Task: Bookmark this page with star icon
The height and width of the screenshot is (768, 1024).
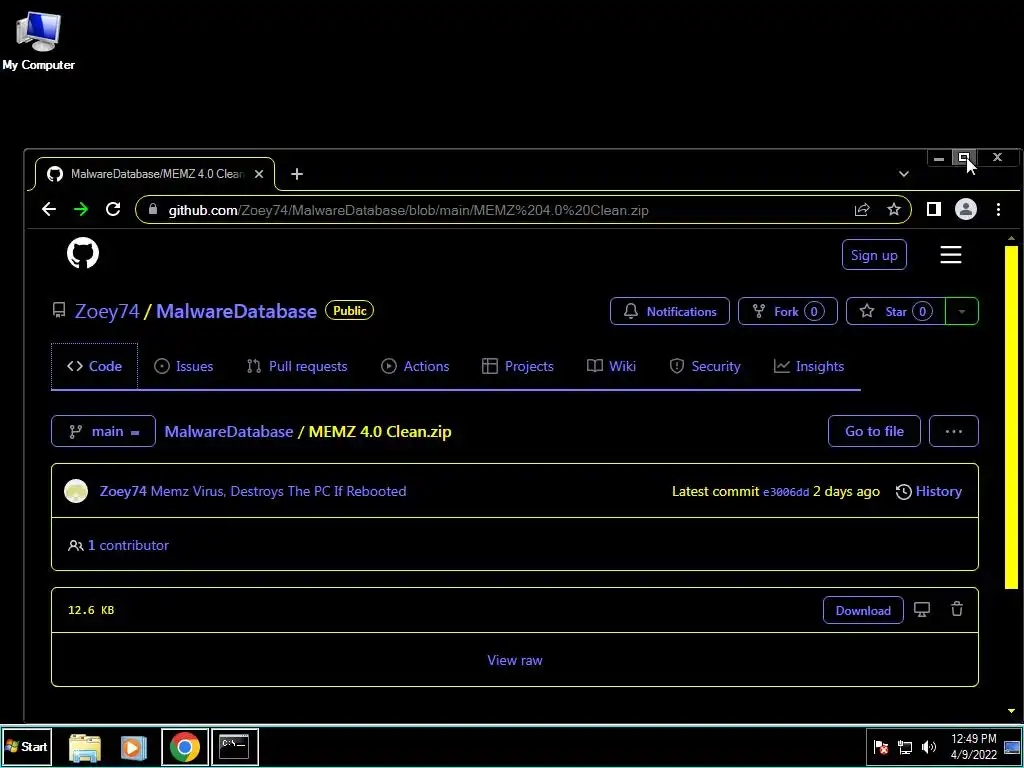Action: [894, 210]
